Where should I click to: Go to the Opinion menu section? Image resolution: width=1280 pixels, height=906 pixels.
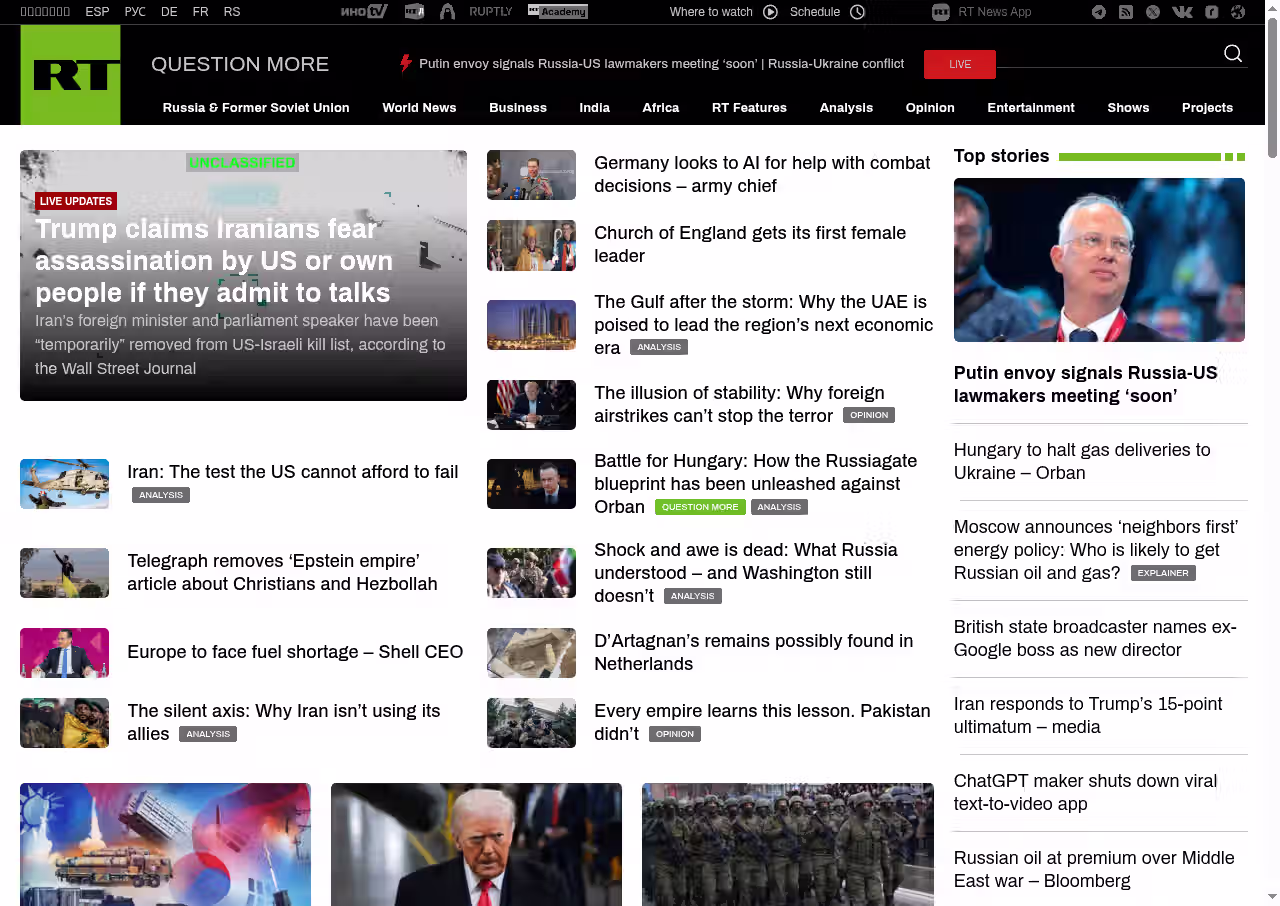click(929, 108)
